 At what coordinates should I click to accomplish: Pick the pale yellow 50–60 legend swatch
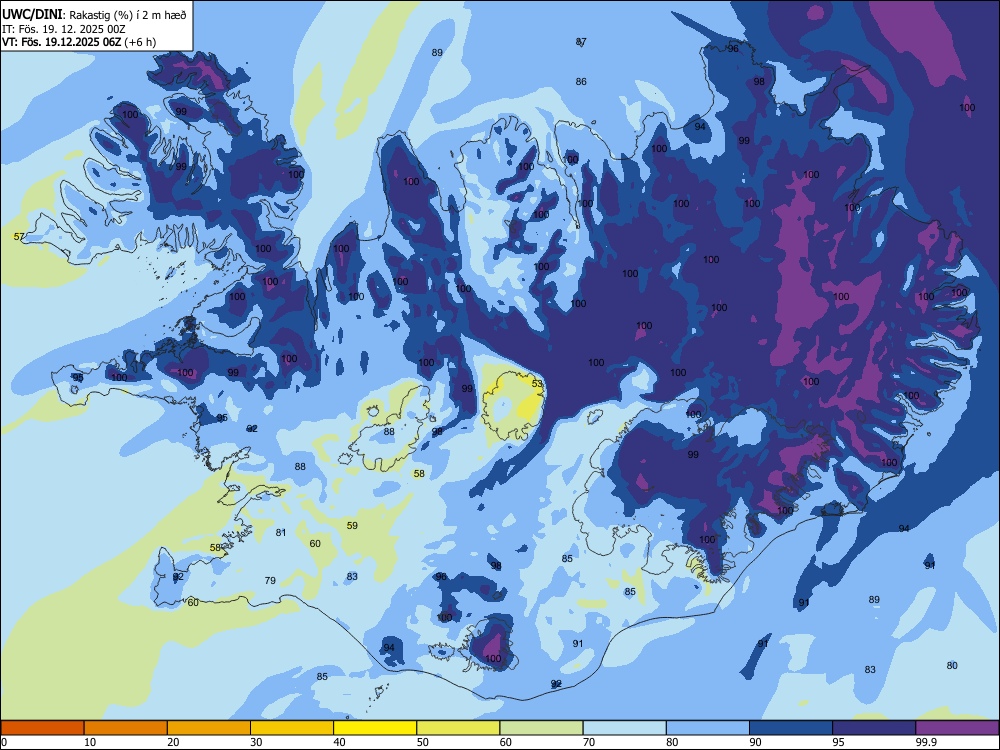pos(458,728)
